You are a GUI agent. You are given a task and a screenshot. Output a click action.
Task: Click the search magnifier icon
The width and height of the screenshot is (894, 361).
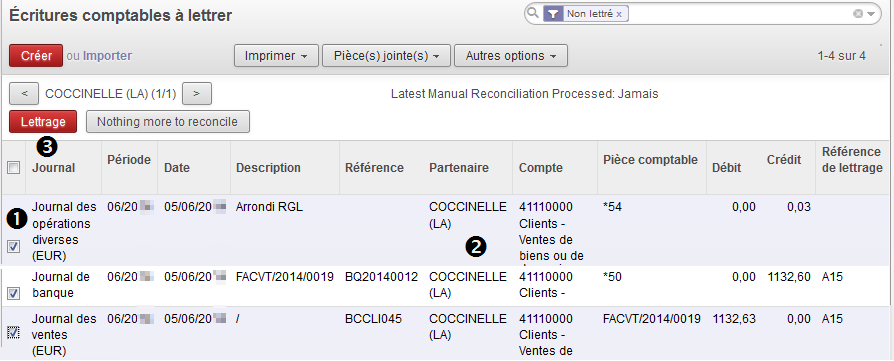(x=533, y=13)
